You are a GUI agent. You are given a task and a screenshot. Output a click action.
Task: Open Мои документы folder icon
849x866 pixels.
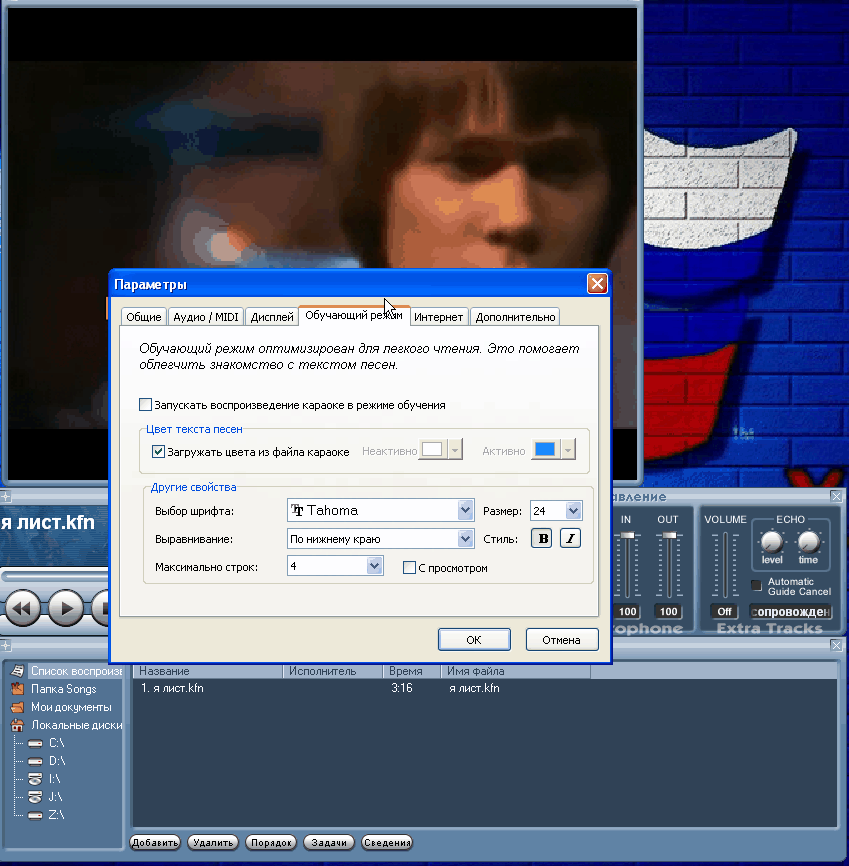(18, 707)
